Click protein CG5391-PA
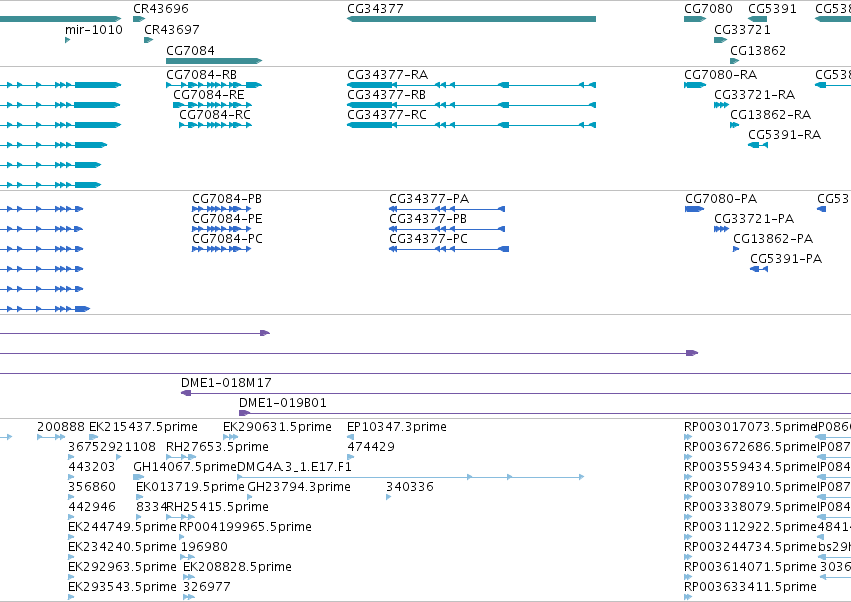 tap(759, 269)
